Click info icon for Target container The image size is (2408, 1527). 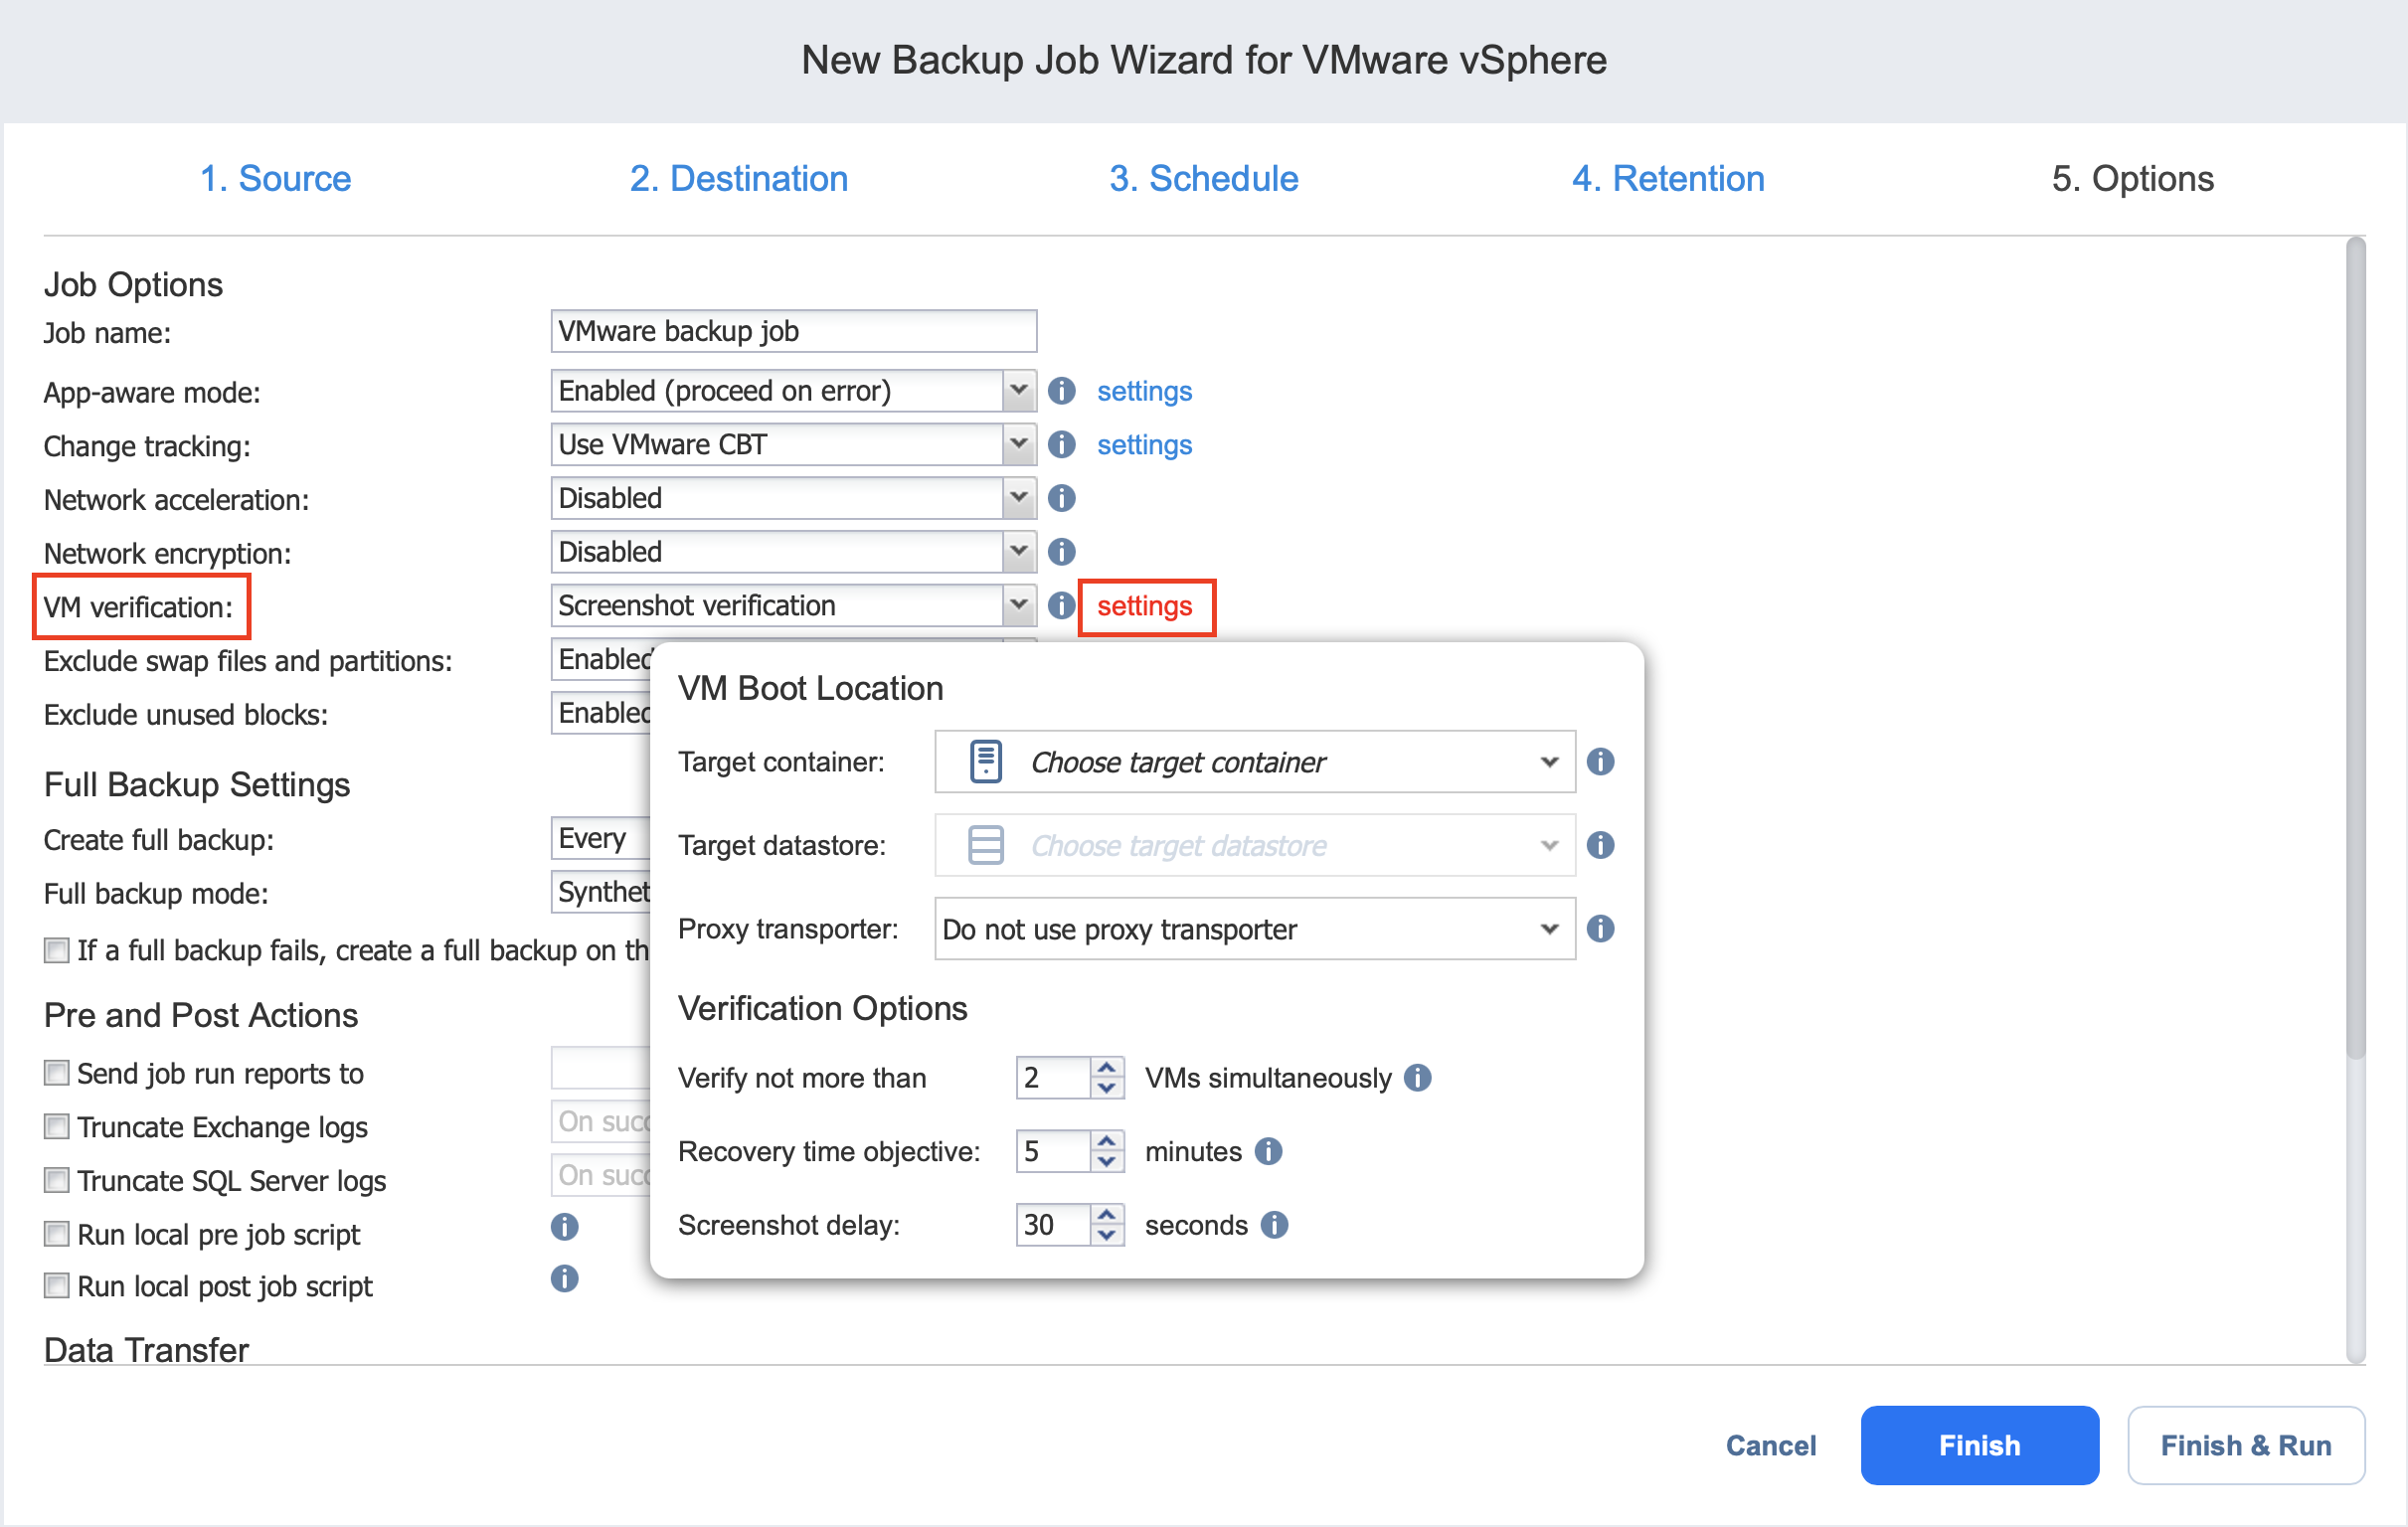[1600, 762]
